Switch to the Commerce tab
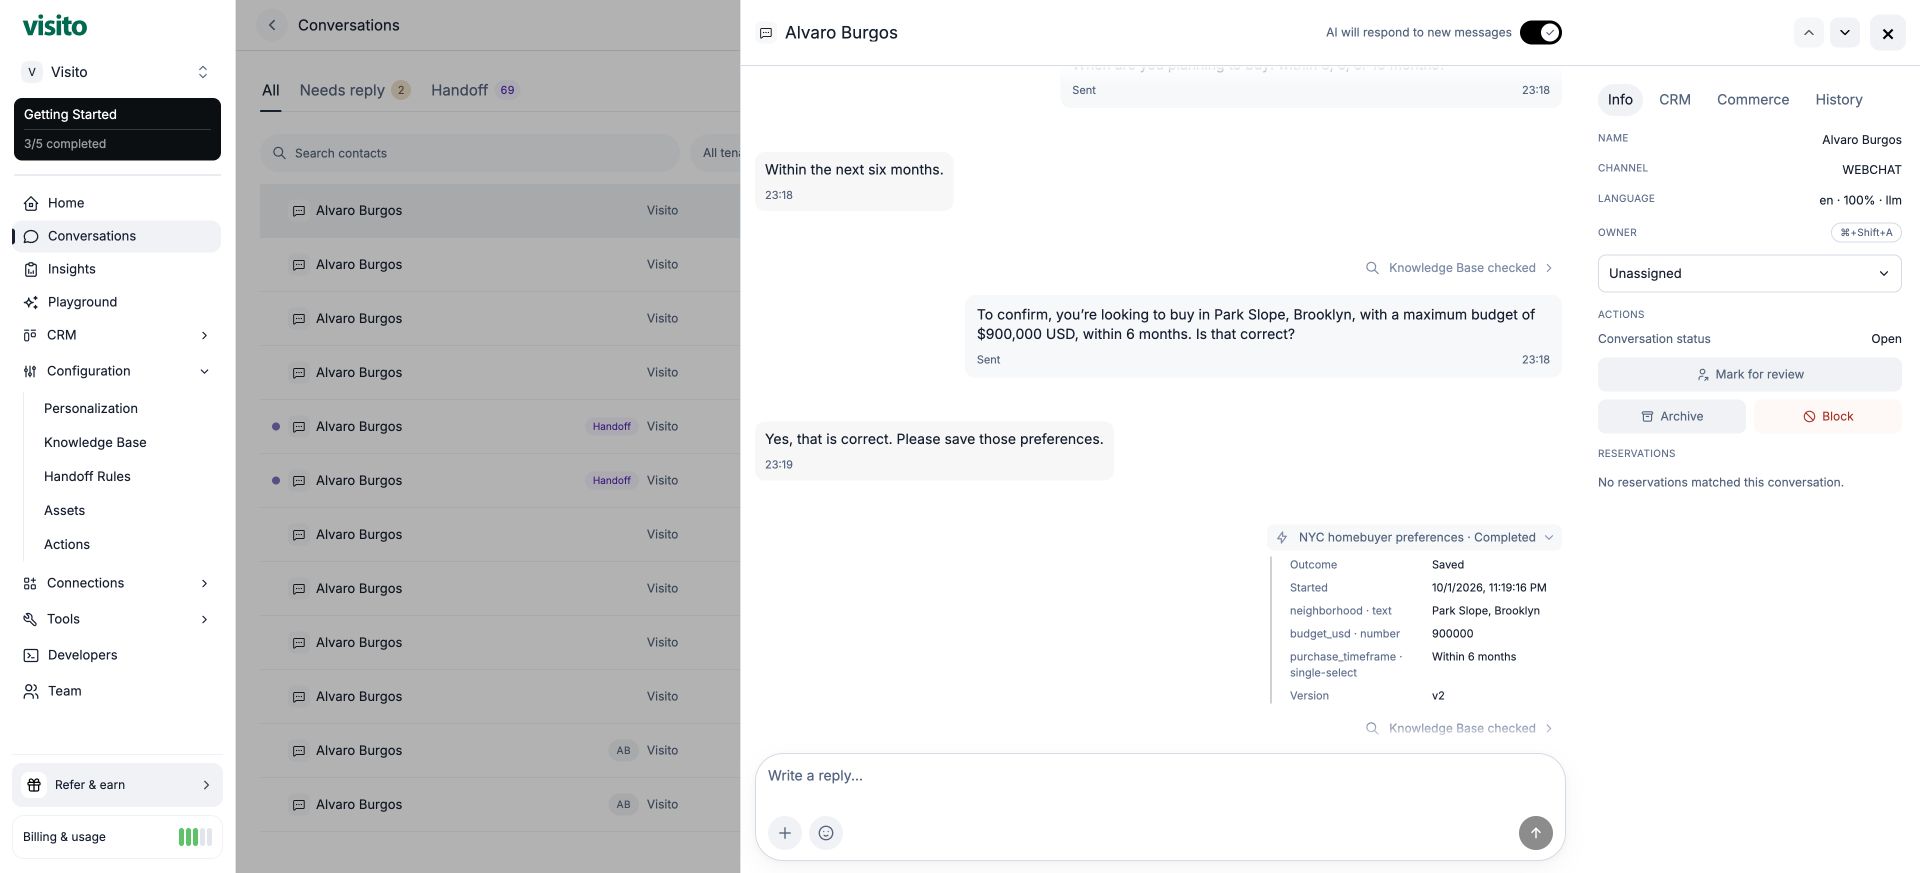Image resolution: width=1920 pixels, height=873 pixels. [1752, 100]
